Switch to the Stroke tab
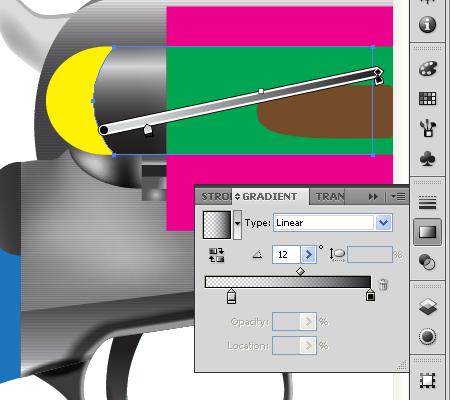The height and width of the screenshot is (400, 450). click(215, 197)
